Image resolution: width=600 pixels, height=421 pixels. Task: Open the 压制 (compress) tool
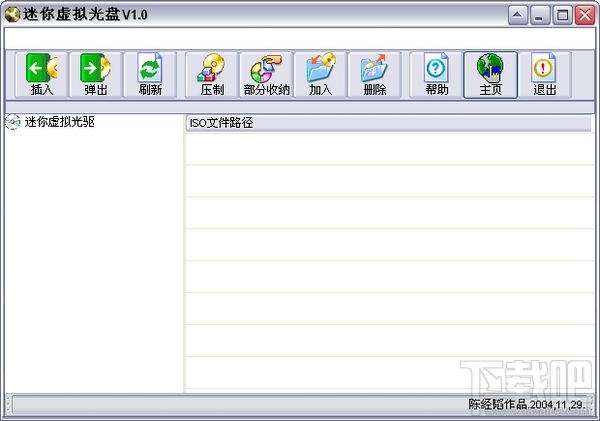pos(212,75)
